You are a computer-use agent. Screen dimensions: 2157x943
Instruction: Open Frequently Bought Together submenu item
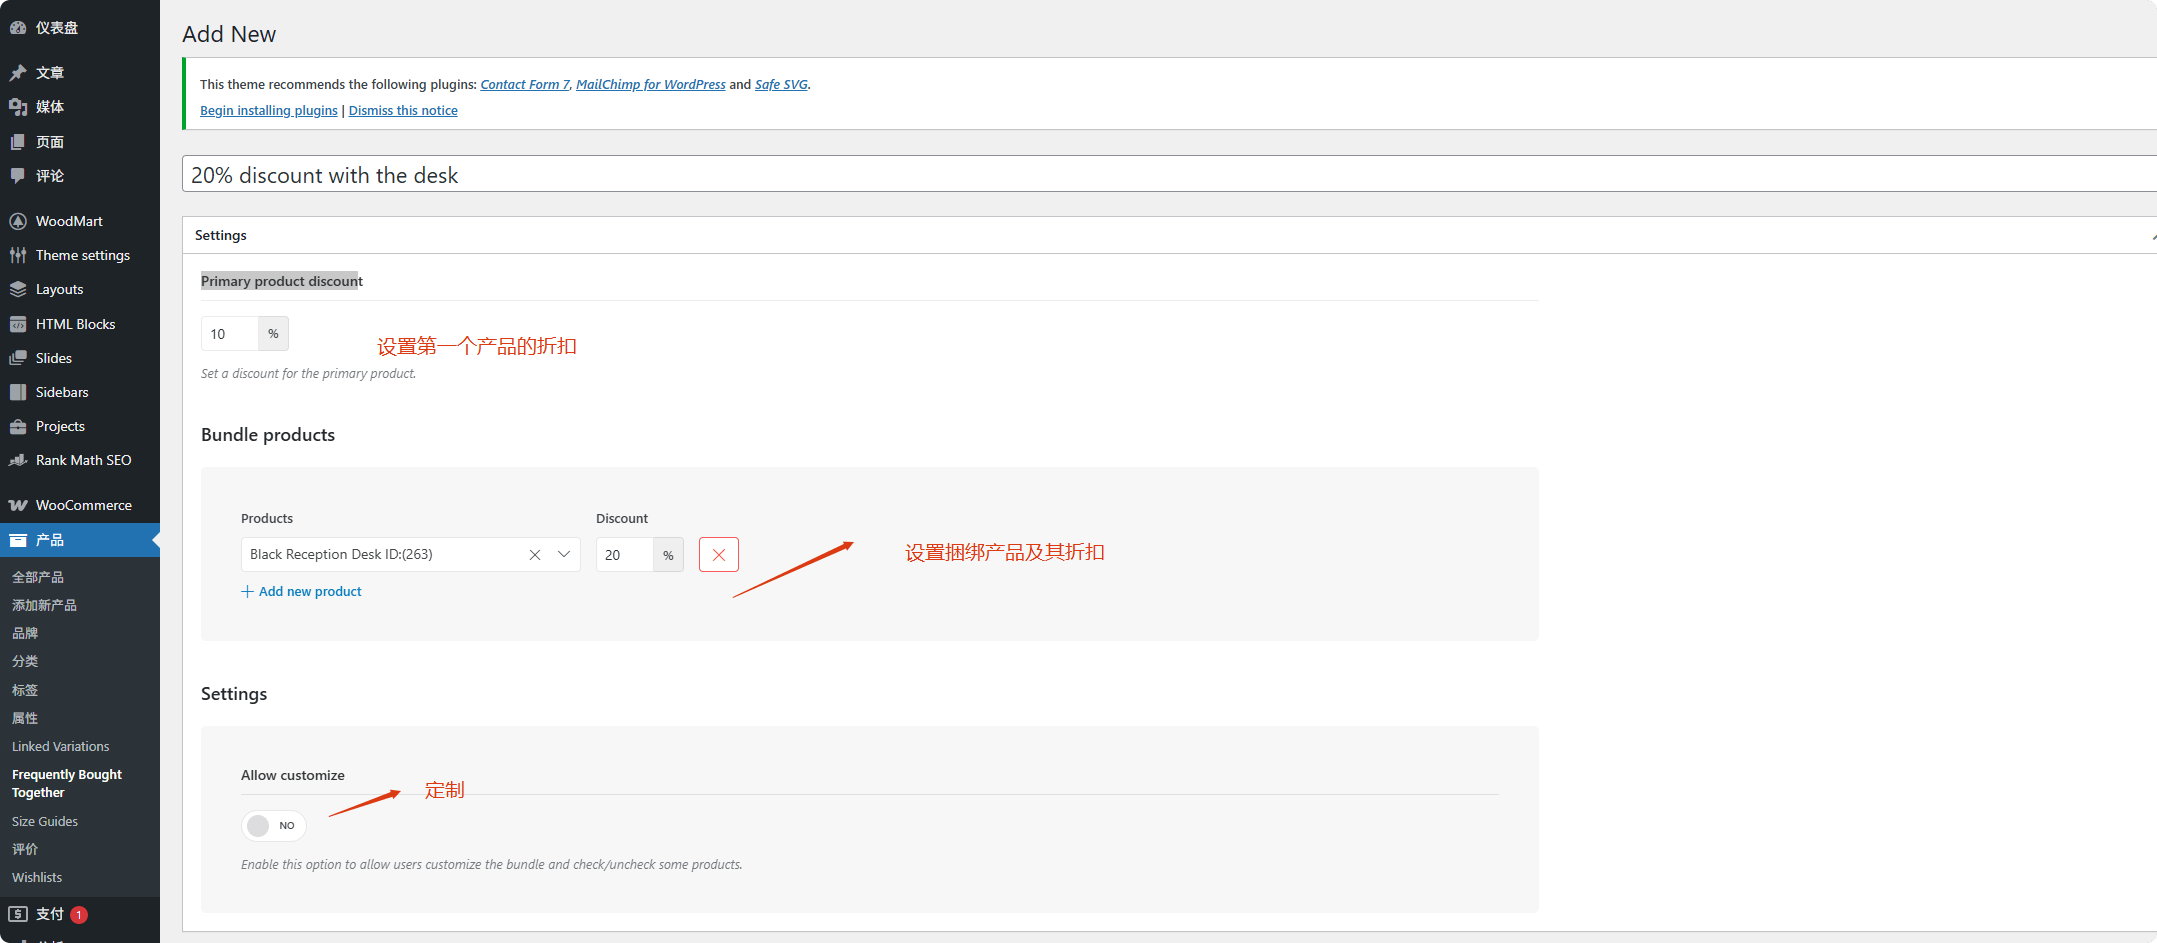coord(66,783)
